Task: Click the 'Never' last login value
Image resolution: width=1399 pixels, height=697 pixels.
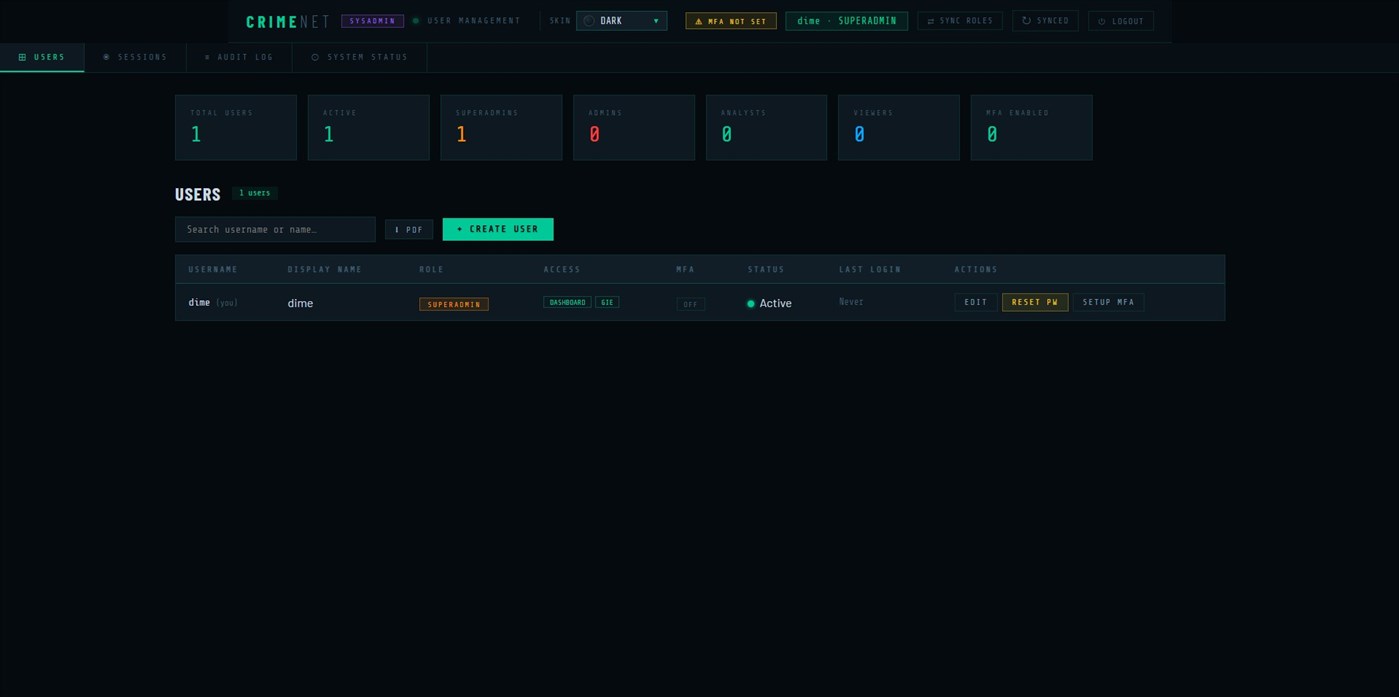Action: tap(851, 302)
